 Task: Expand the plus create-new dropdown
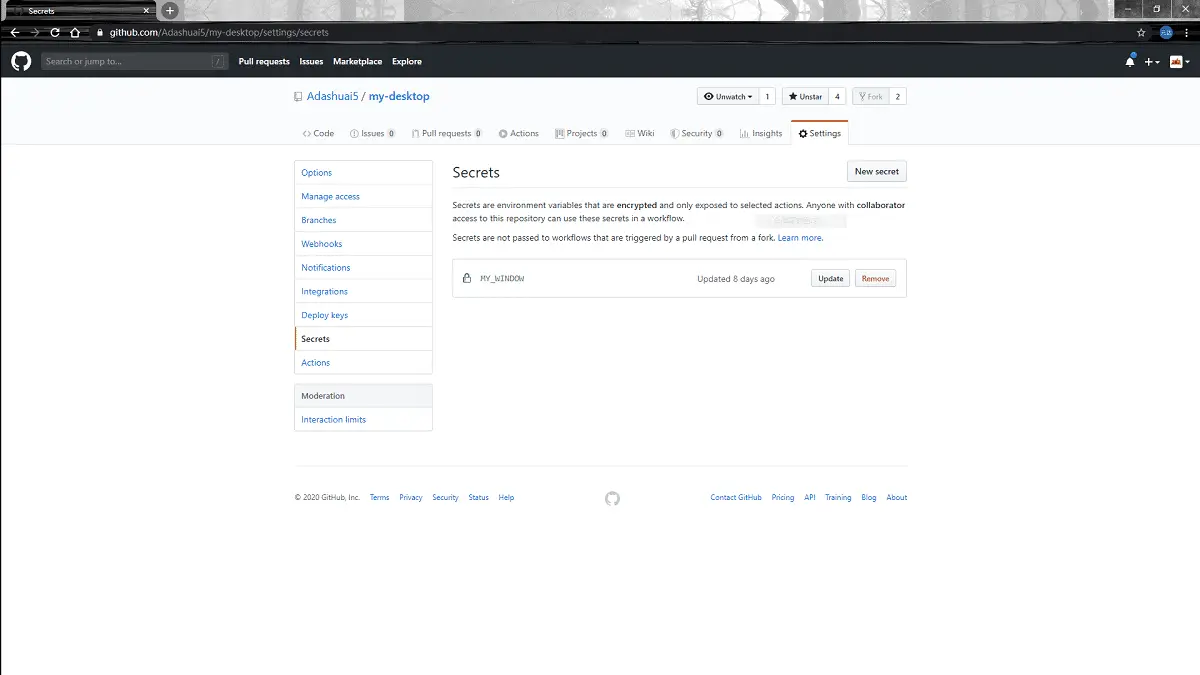click(1152, 61)
